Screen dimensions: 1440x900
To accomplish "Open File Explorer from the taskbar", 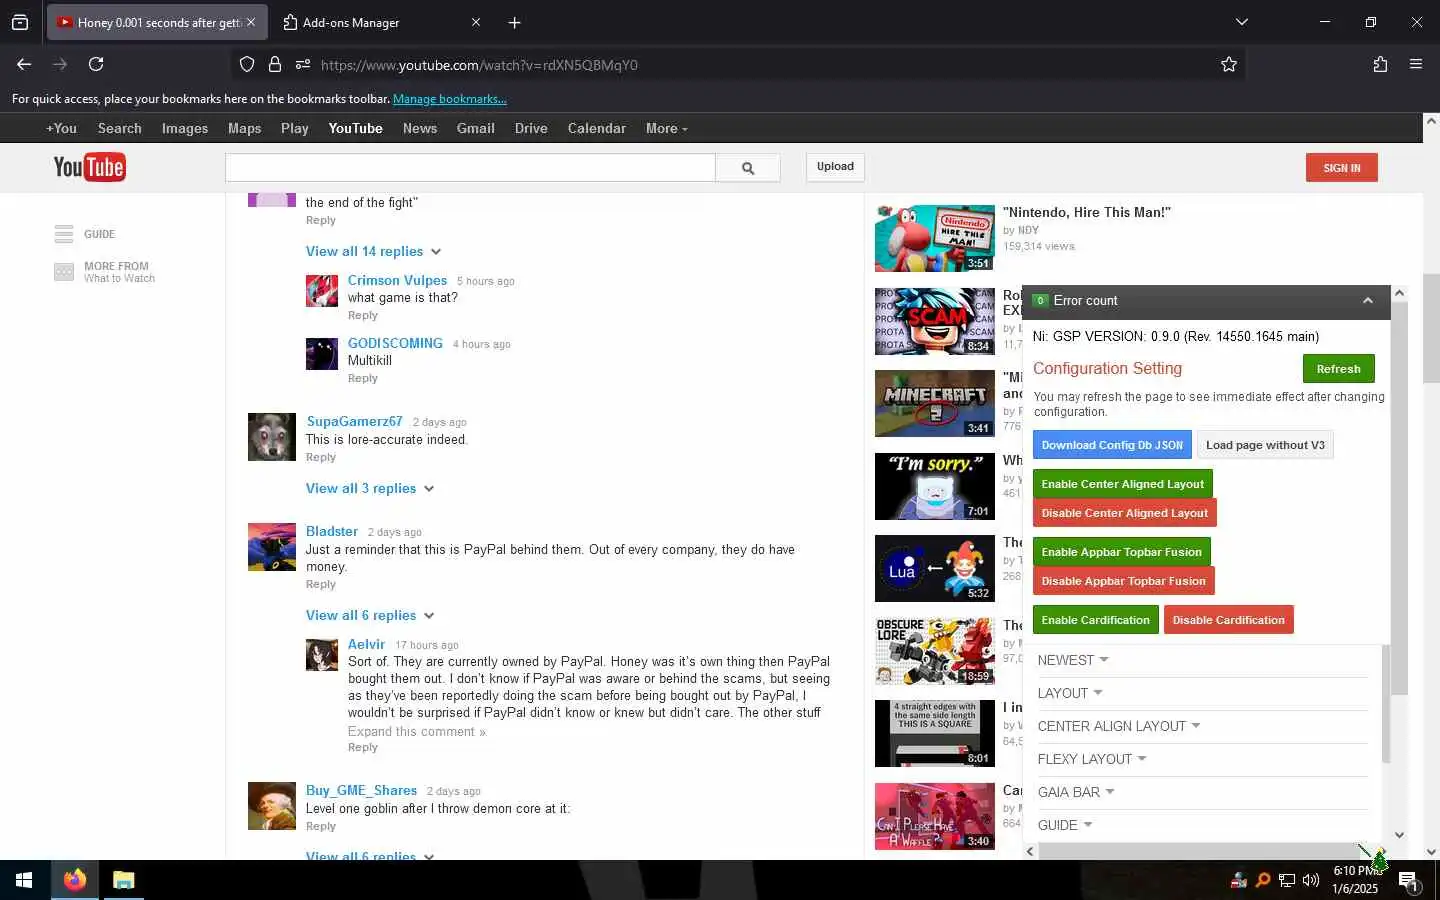I will (x=123, y=880).
